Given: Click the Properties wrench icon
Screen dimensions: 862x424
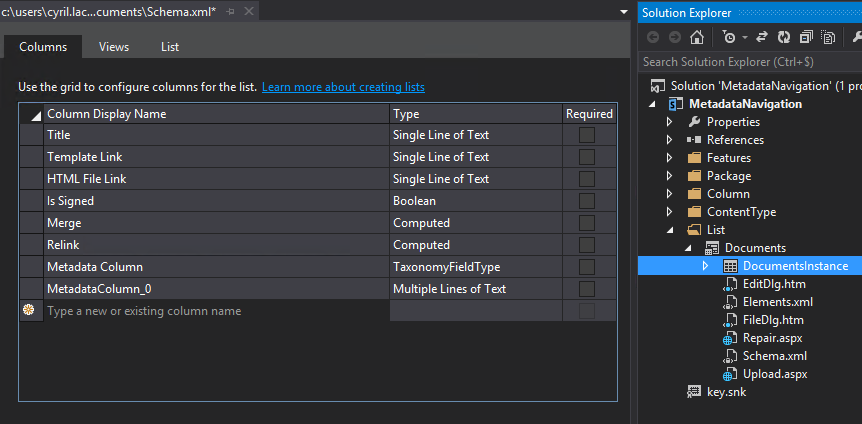Looking at the screenshot, I should coord(857,37).
